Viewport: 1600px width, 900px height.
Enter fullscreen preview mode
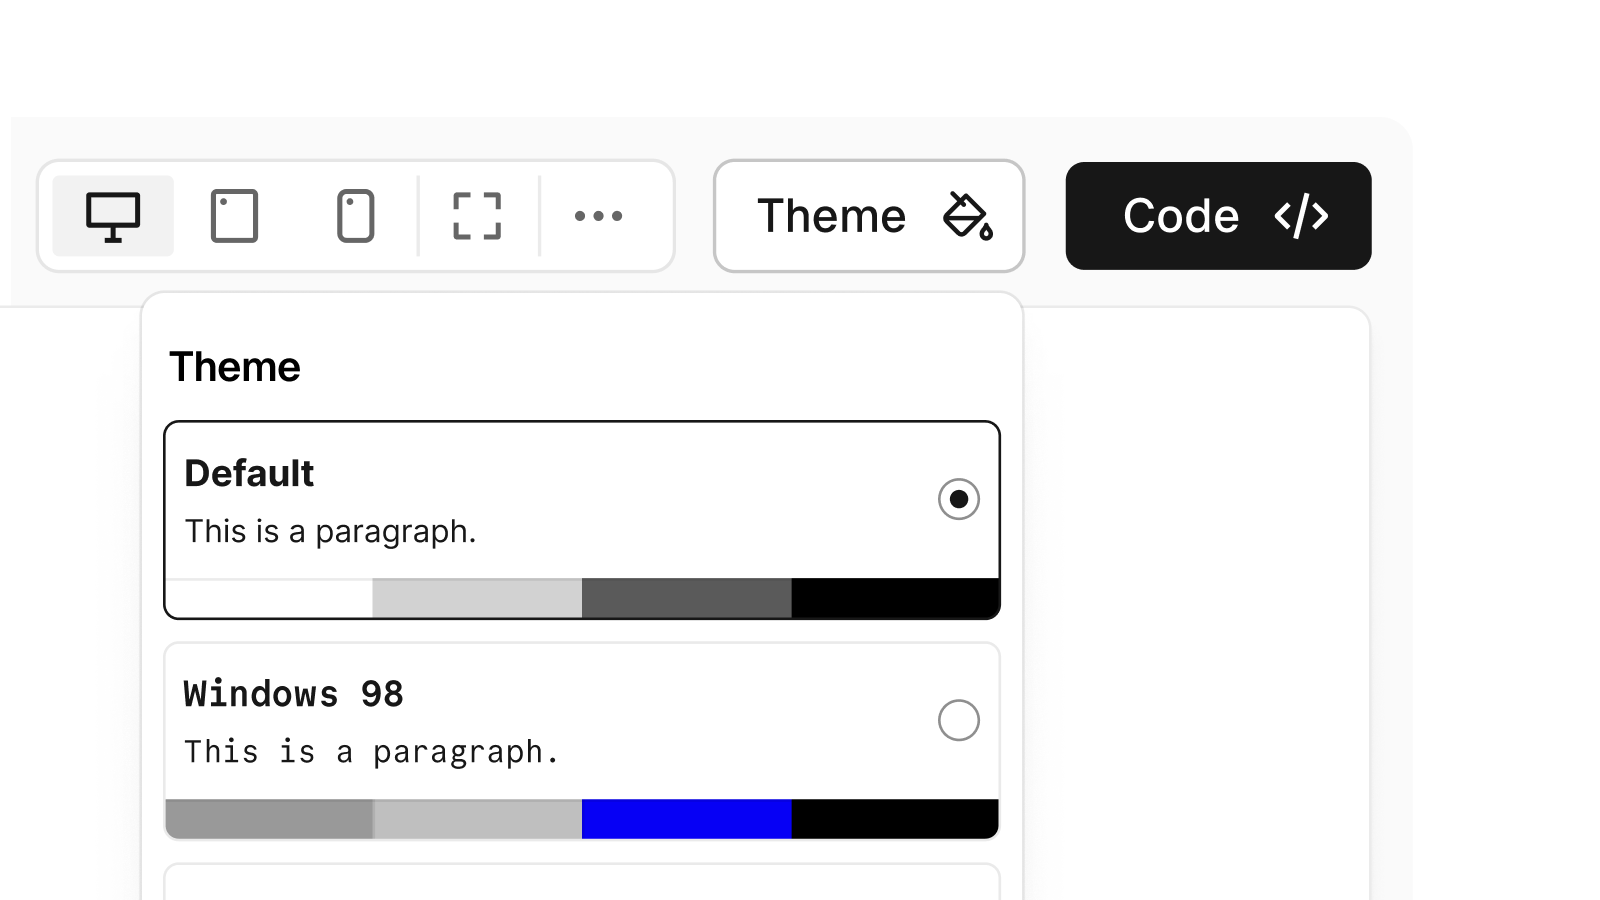tap(477, 215)
